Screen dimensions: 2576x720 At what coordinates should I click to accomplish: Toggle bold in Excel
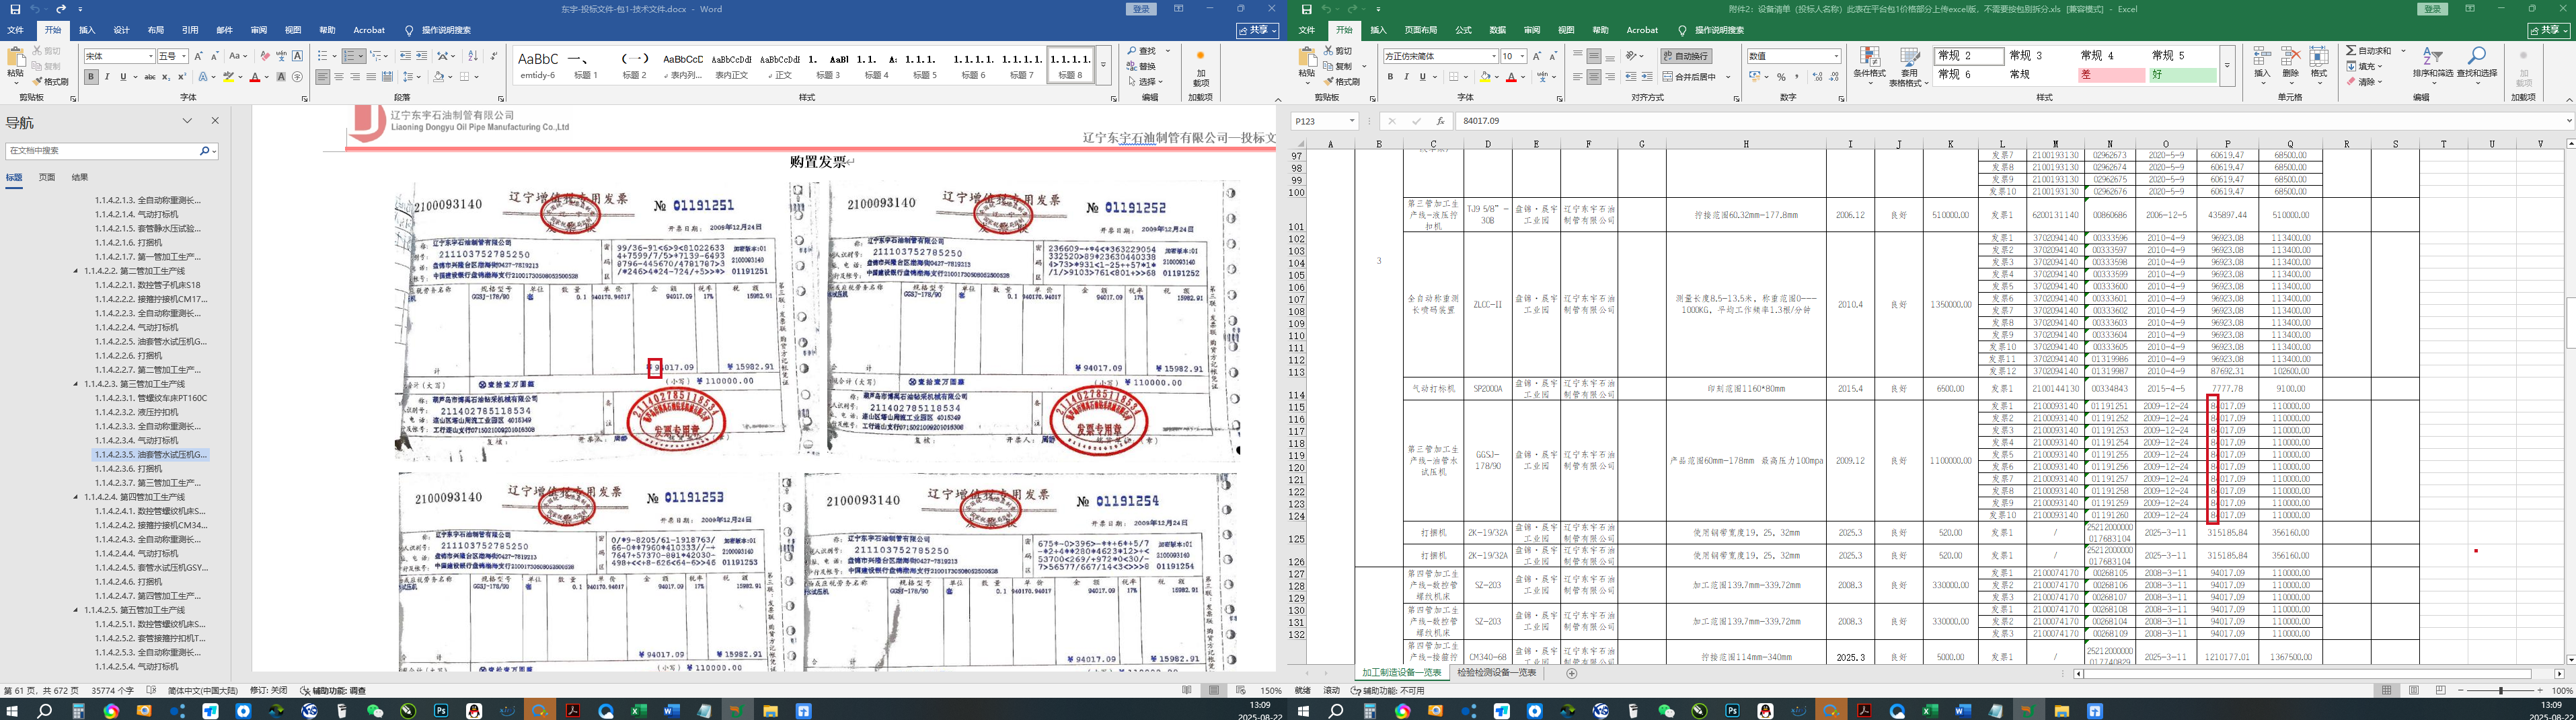1390,77
